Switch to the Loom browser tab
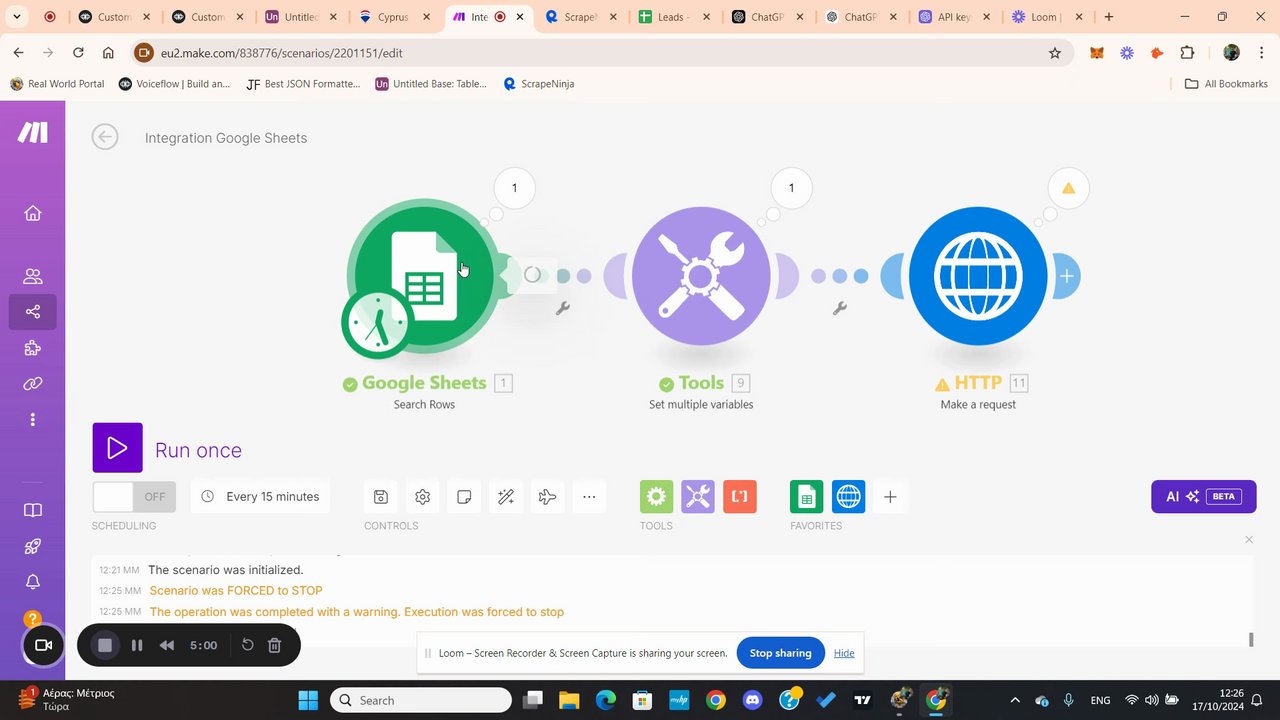This screenshot has width=1280, height=720. (1047, 17)
